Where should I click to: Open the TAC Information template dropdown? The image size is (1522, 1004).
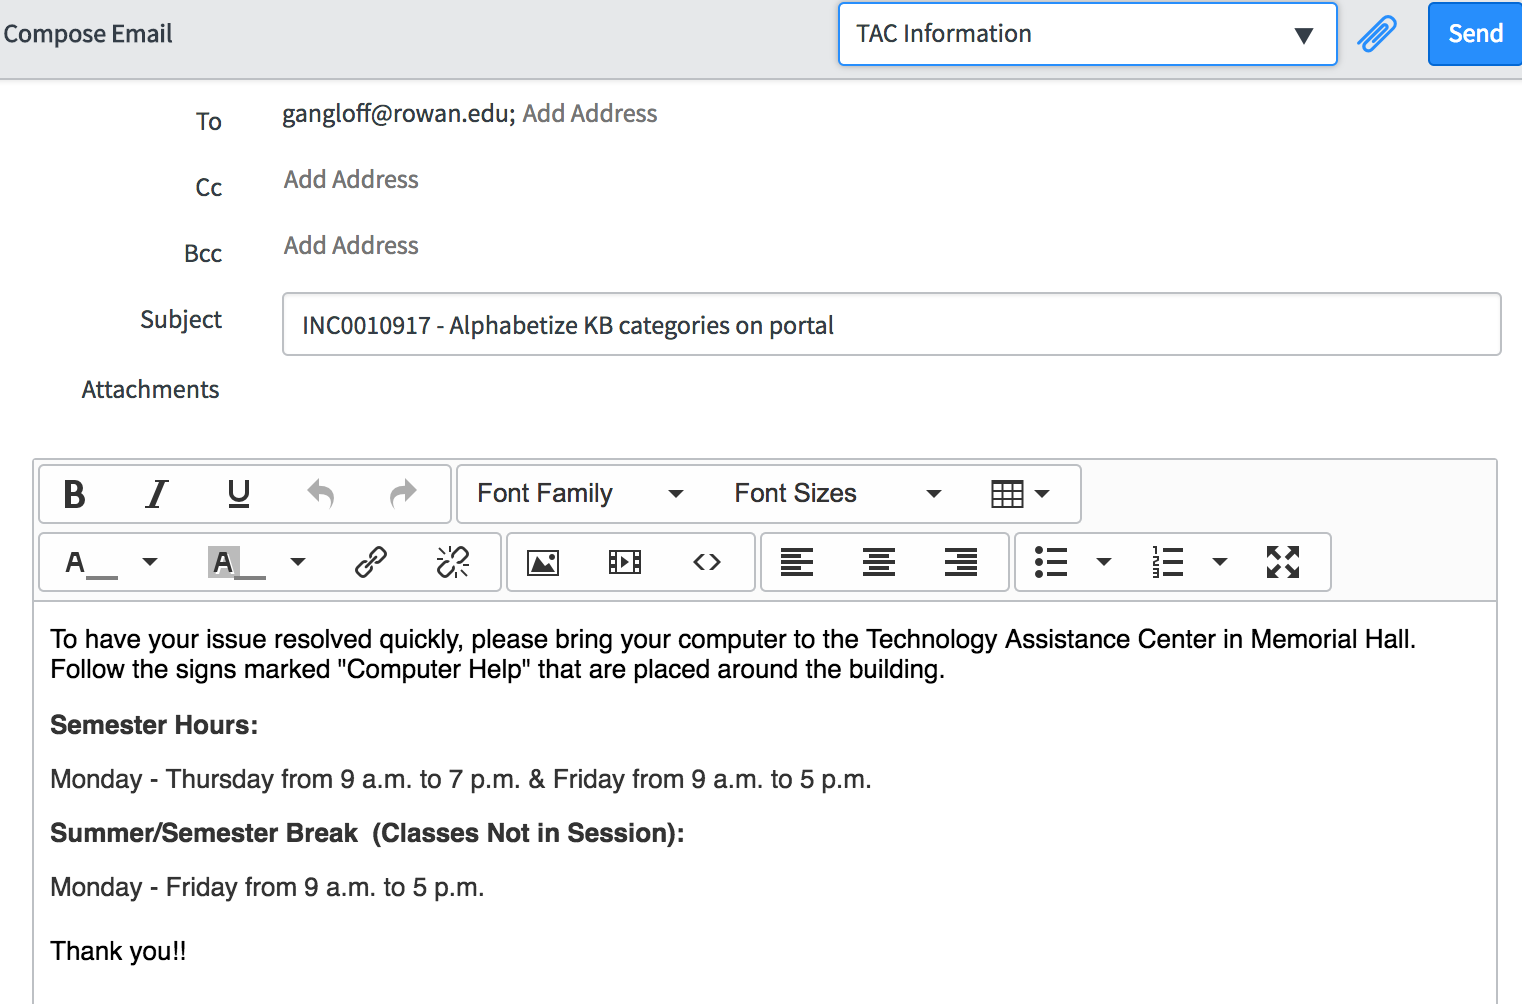(x=1088, y=34)
